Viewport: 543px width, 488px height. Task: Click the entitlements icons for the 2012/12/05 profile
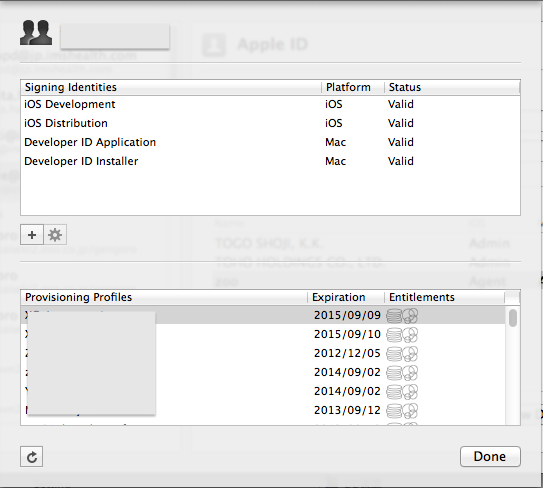(x=402, y=354)
